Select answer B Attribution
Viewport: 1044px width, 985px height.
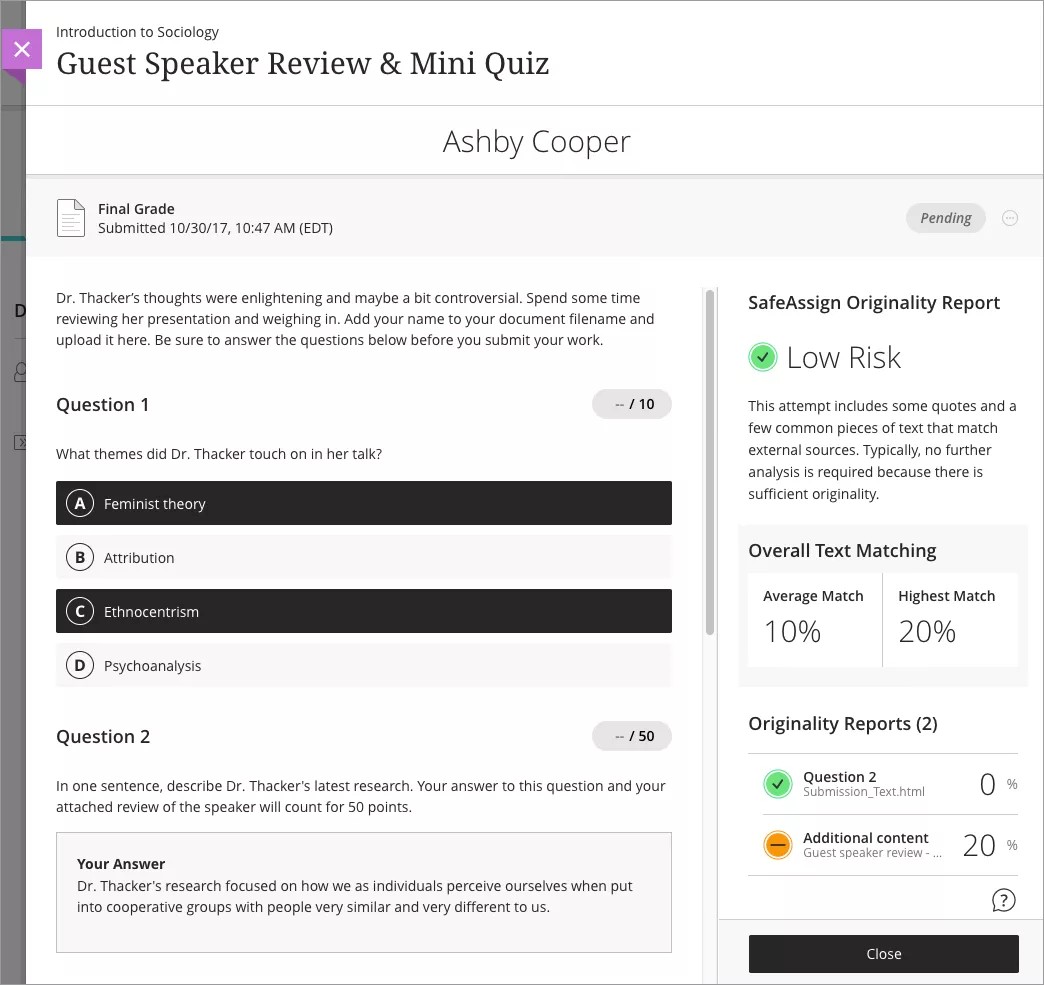tap(364, 558)
